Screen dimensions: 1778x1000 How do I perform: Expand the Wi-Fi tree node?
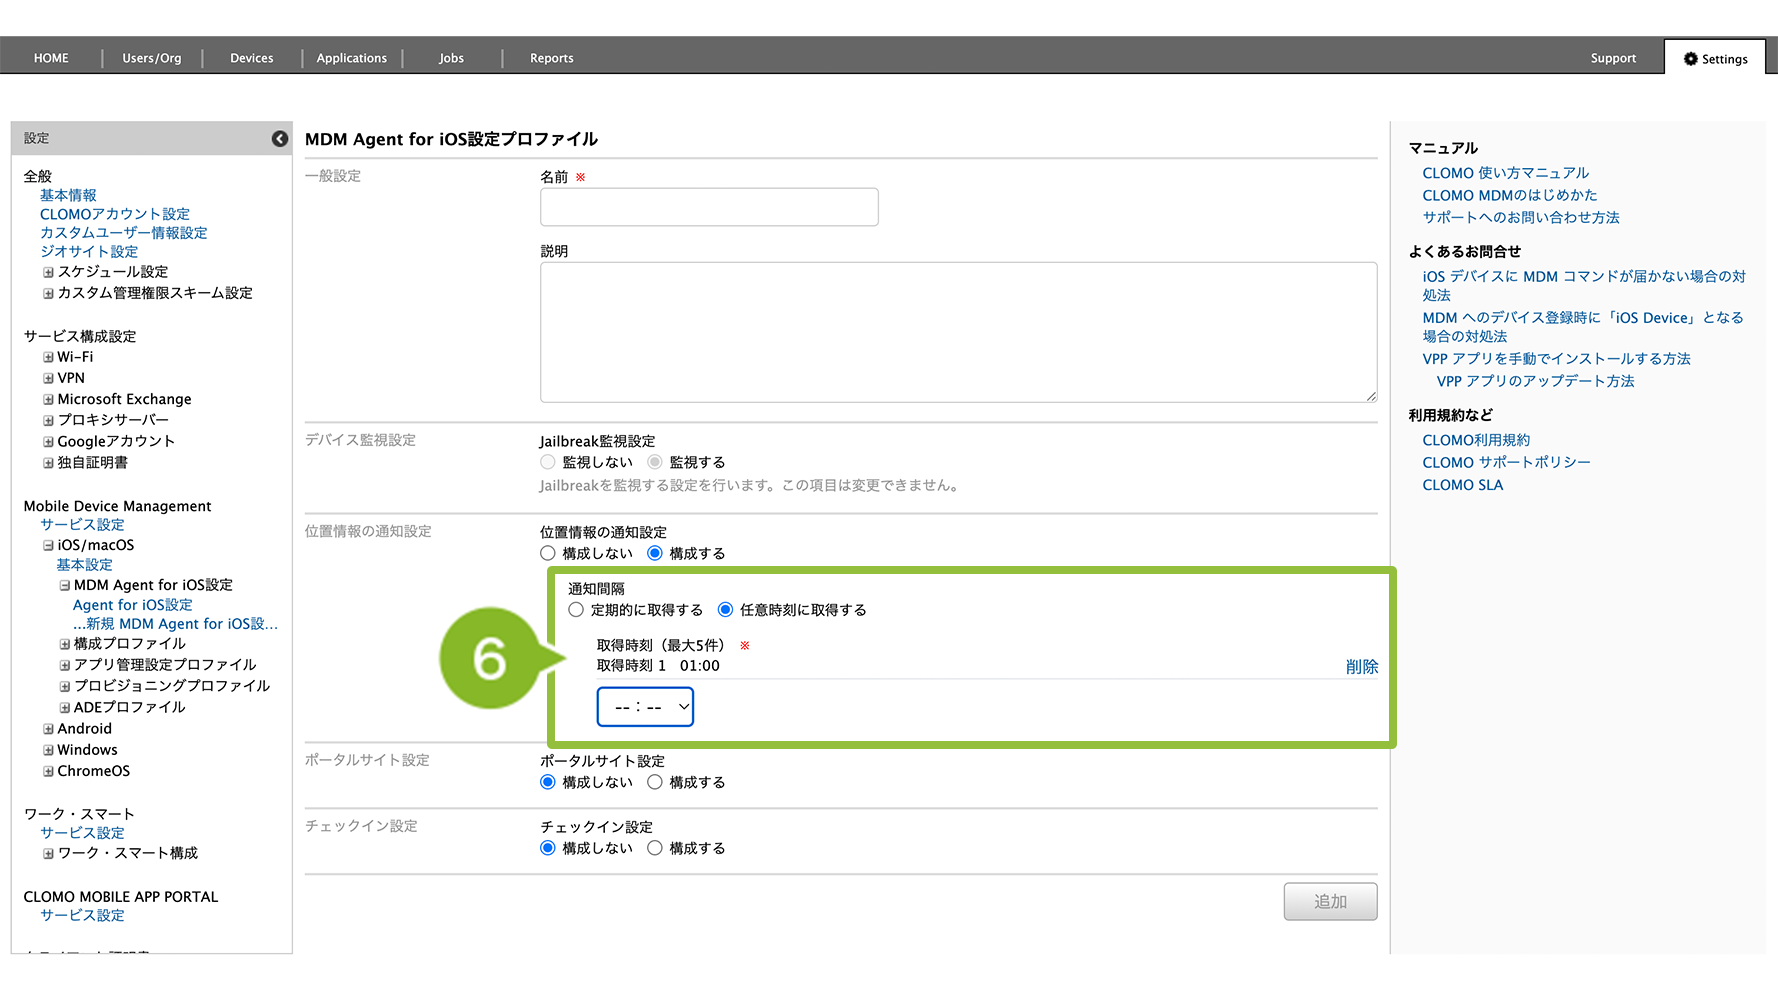point(48,357)
